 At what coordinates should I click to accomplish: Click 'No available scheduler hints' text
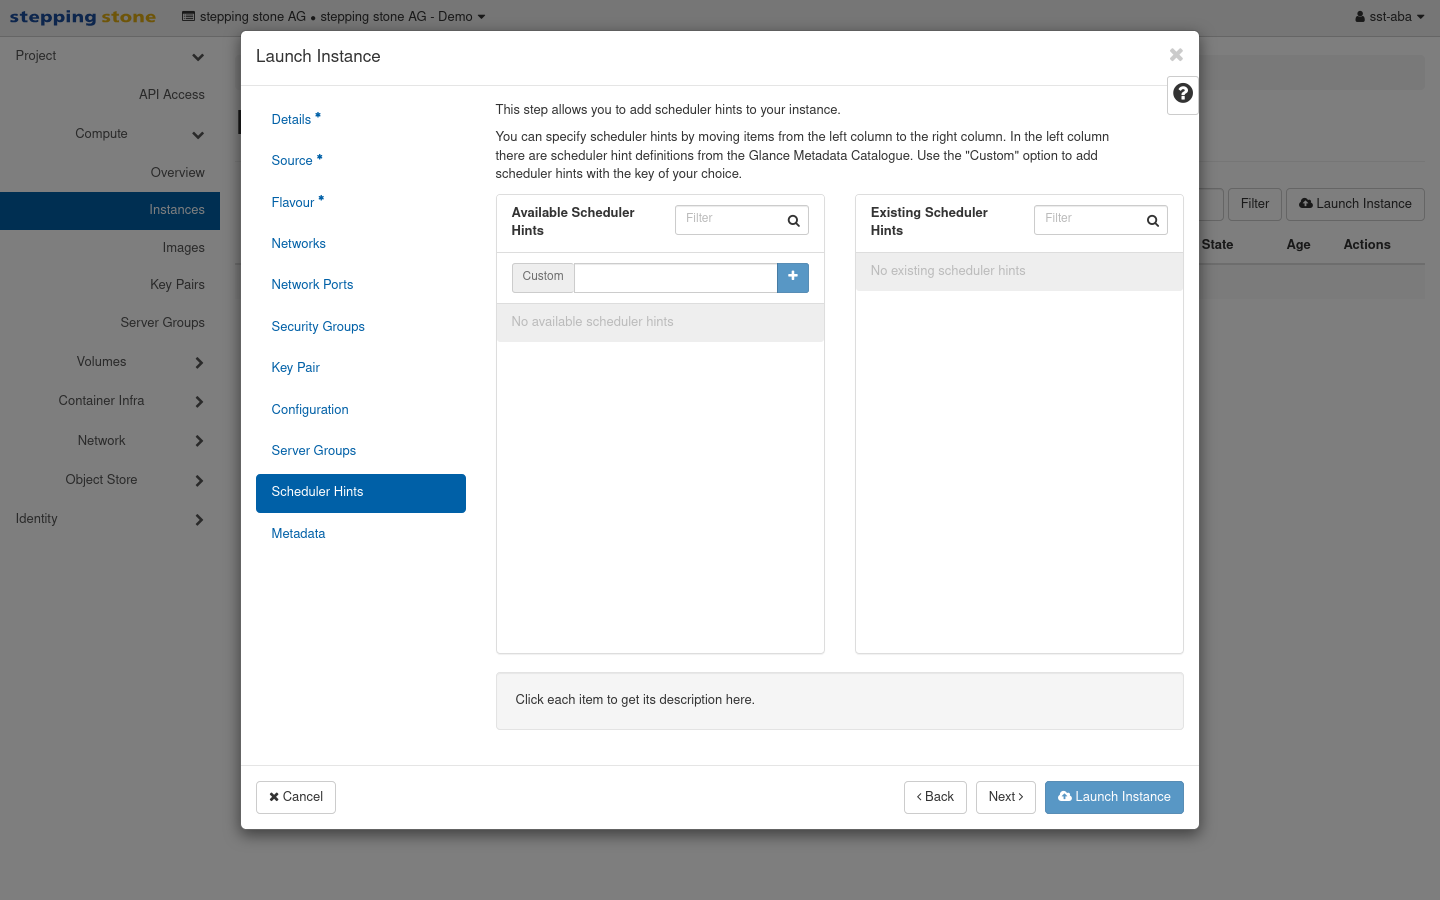[x=592, y=322]
